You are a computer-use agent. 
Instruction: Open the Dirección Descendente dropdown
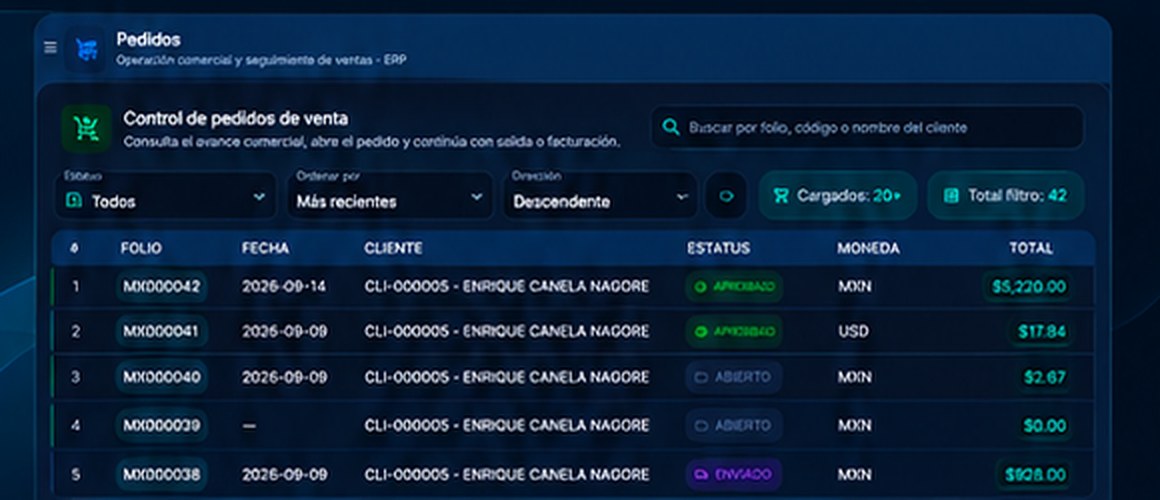(x=601, y=195)
